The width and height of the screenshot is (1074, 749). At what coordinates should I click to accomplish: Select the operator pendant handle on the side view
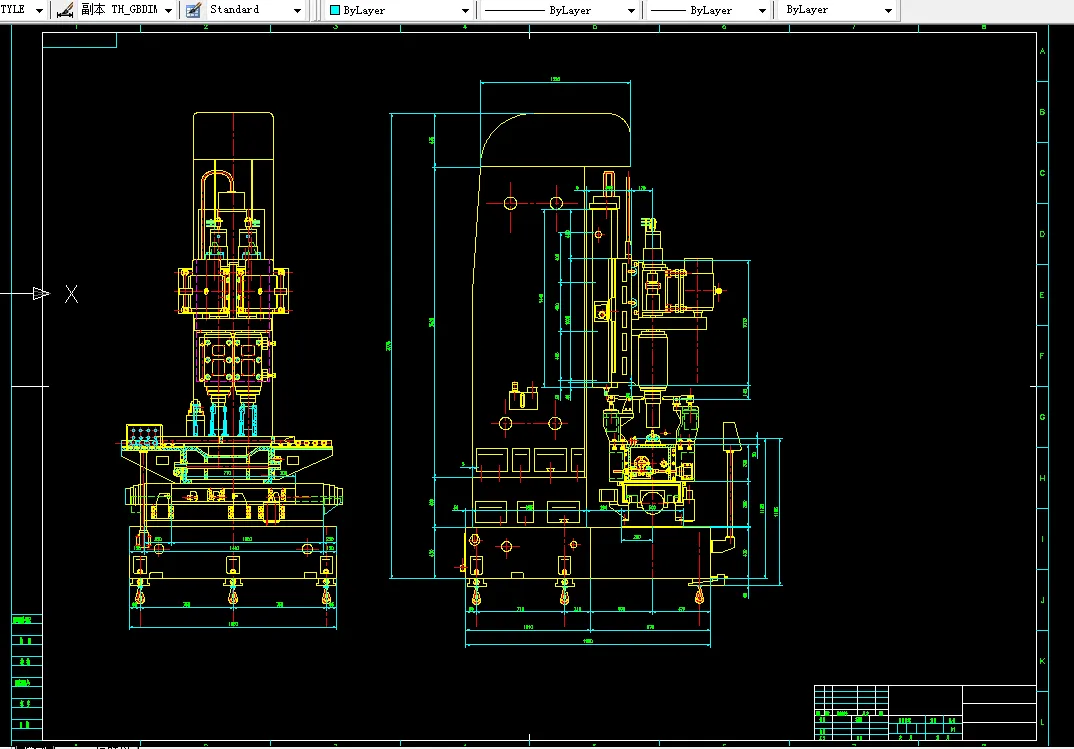[730, 438]
